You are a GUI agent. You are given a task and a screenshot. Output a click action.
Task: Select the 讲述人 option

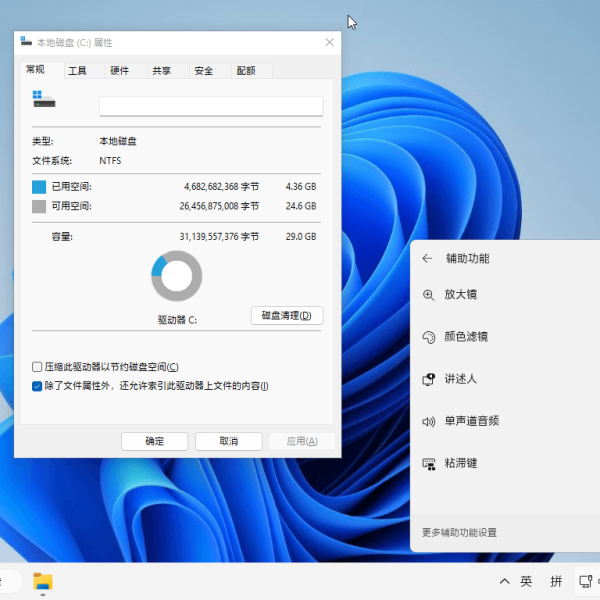pyautogui.click(x=460, y=379)
